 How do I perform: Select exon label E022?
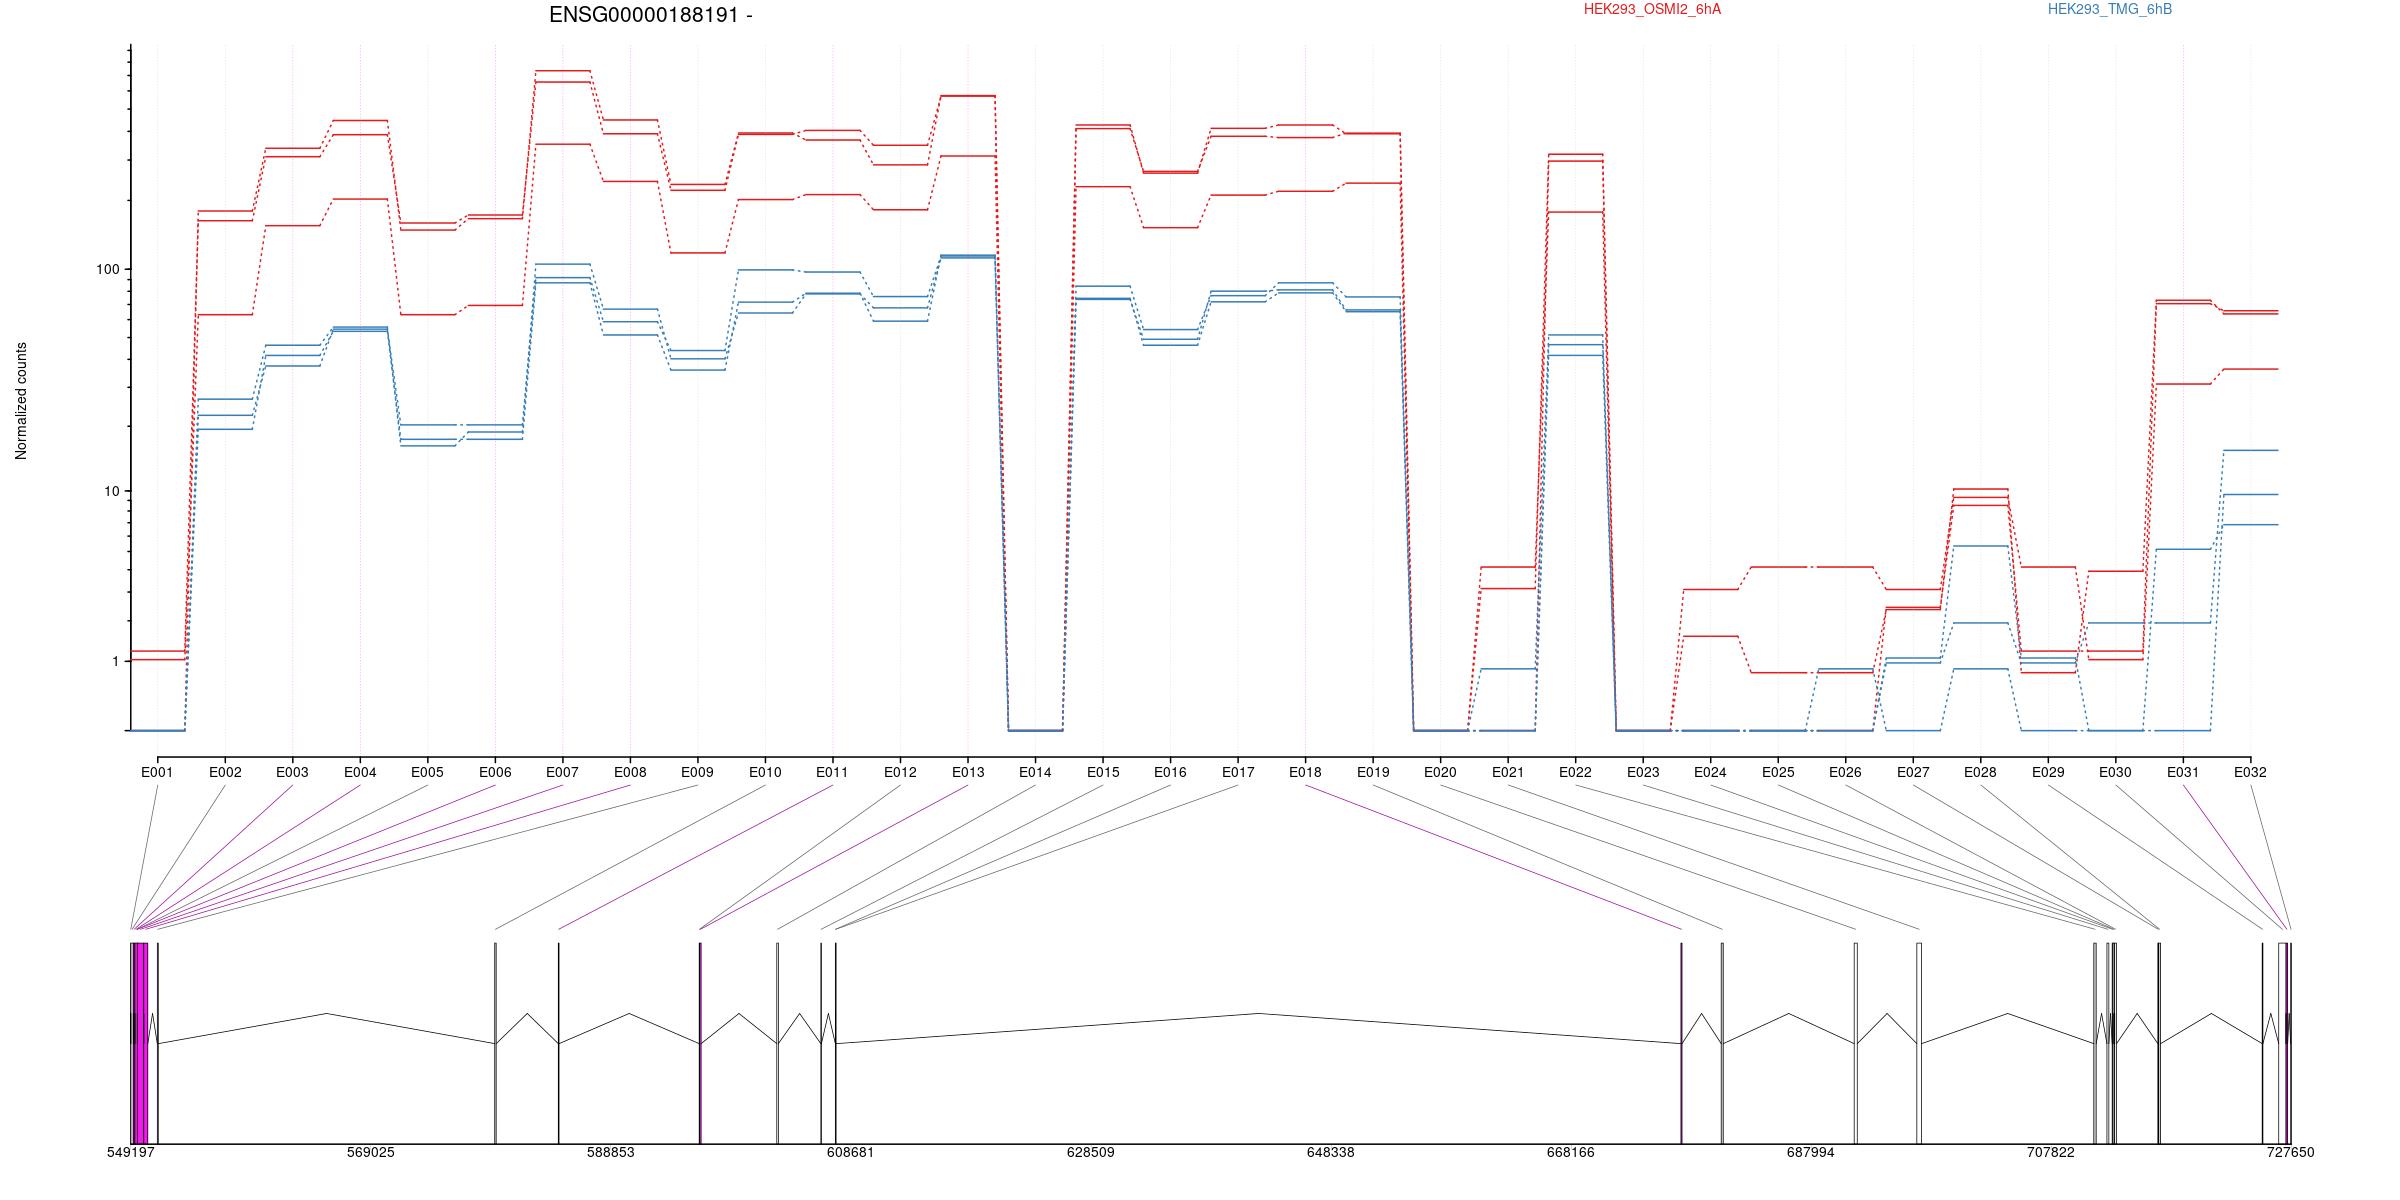(x=1575, y=772)
